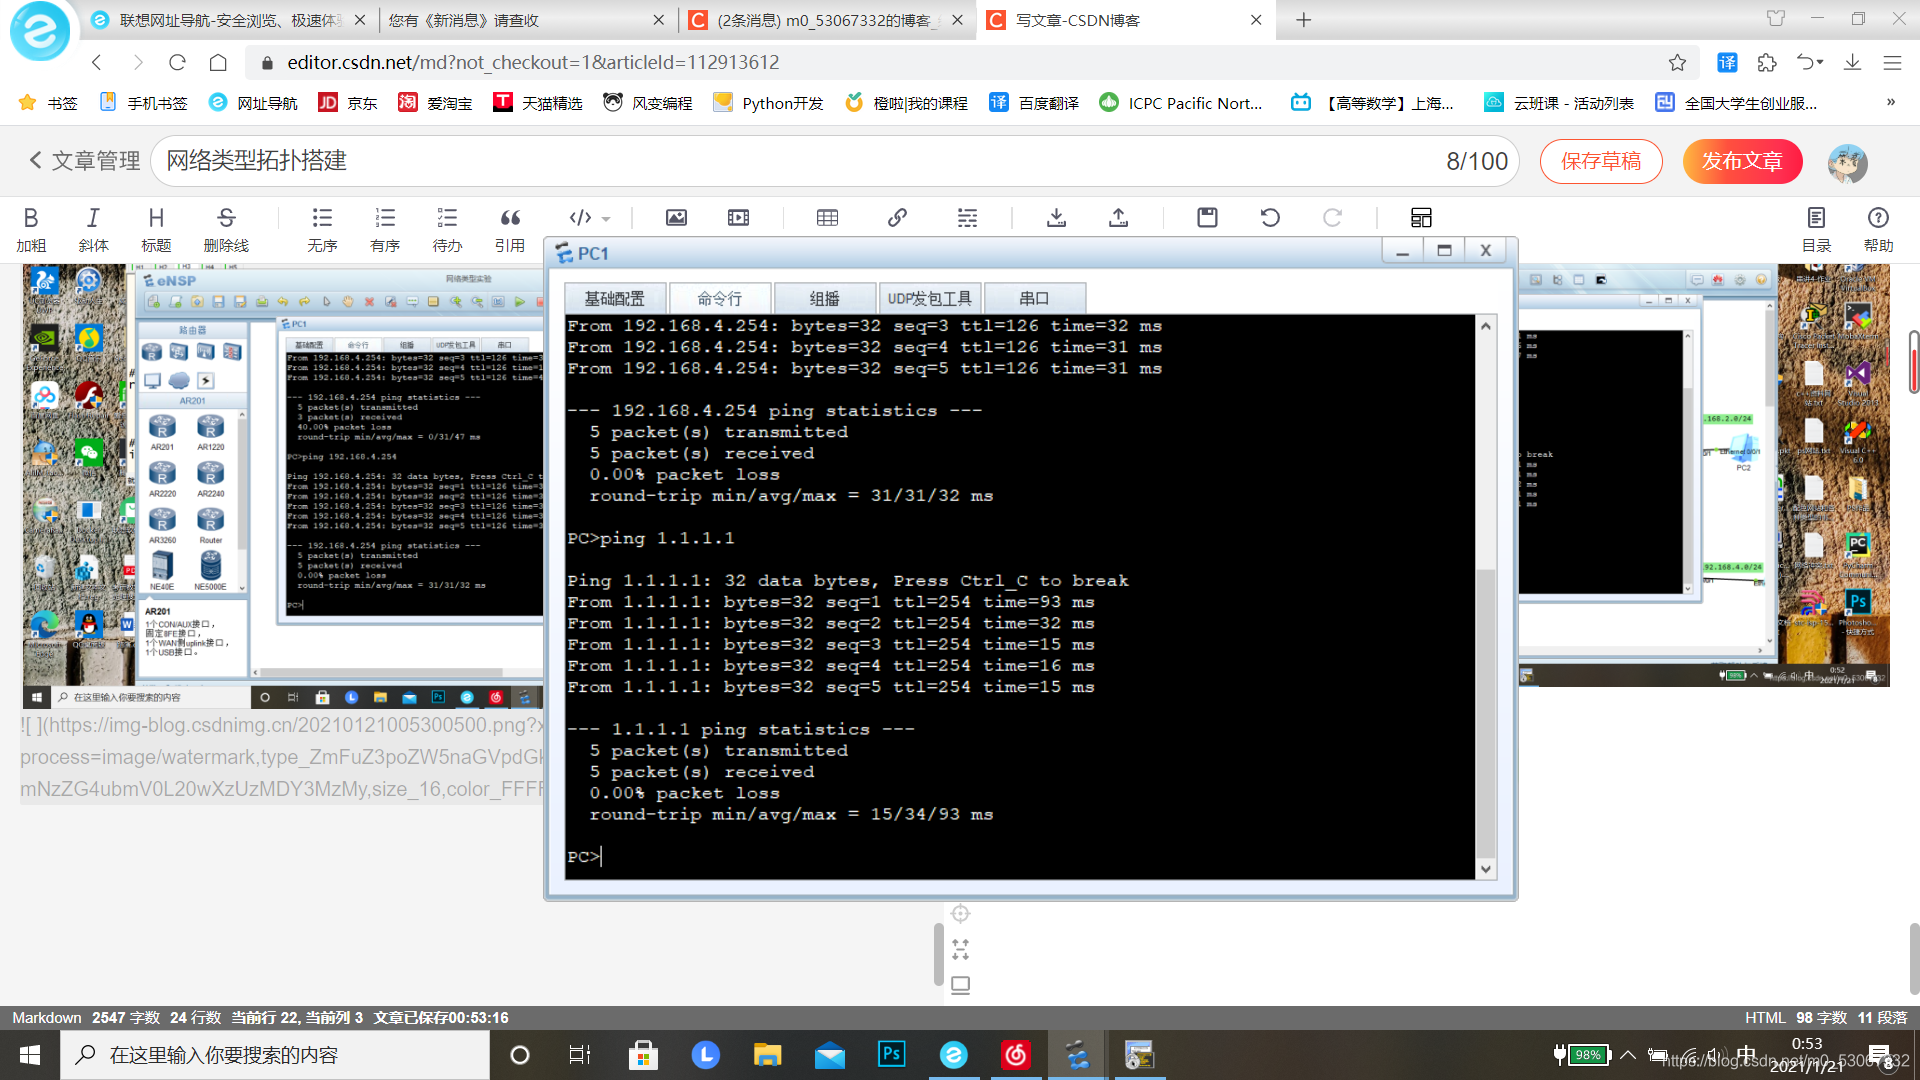Open the user avatar menu

point(1847,162)
